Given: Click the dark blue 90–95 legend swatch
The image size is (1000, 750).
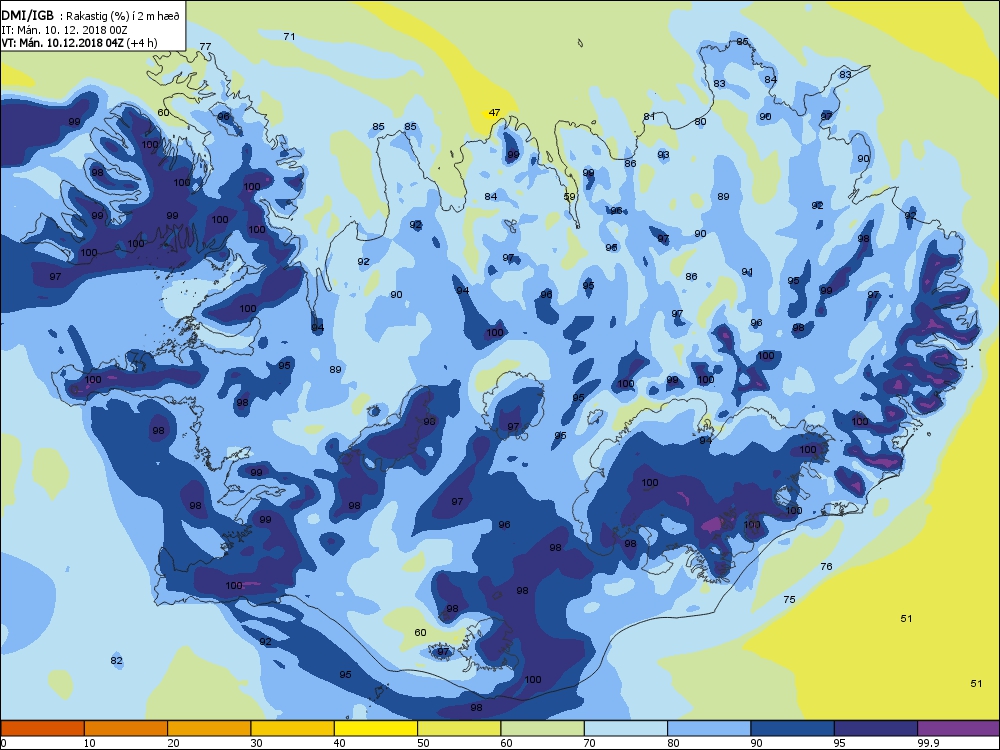Looking at the screenshot, I should [793, 728].
